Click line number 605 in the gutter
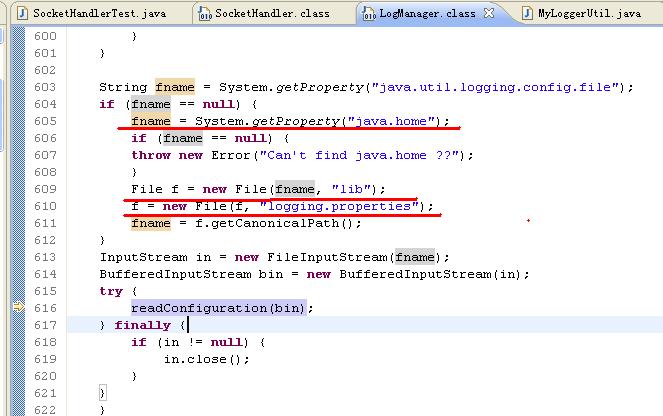The width and height of the screenshot is (663, 416). click(x=45, y=121)
